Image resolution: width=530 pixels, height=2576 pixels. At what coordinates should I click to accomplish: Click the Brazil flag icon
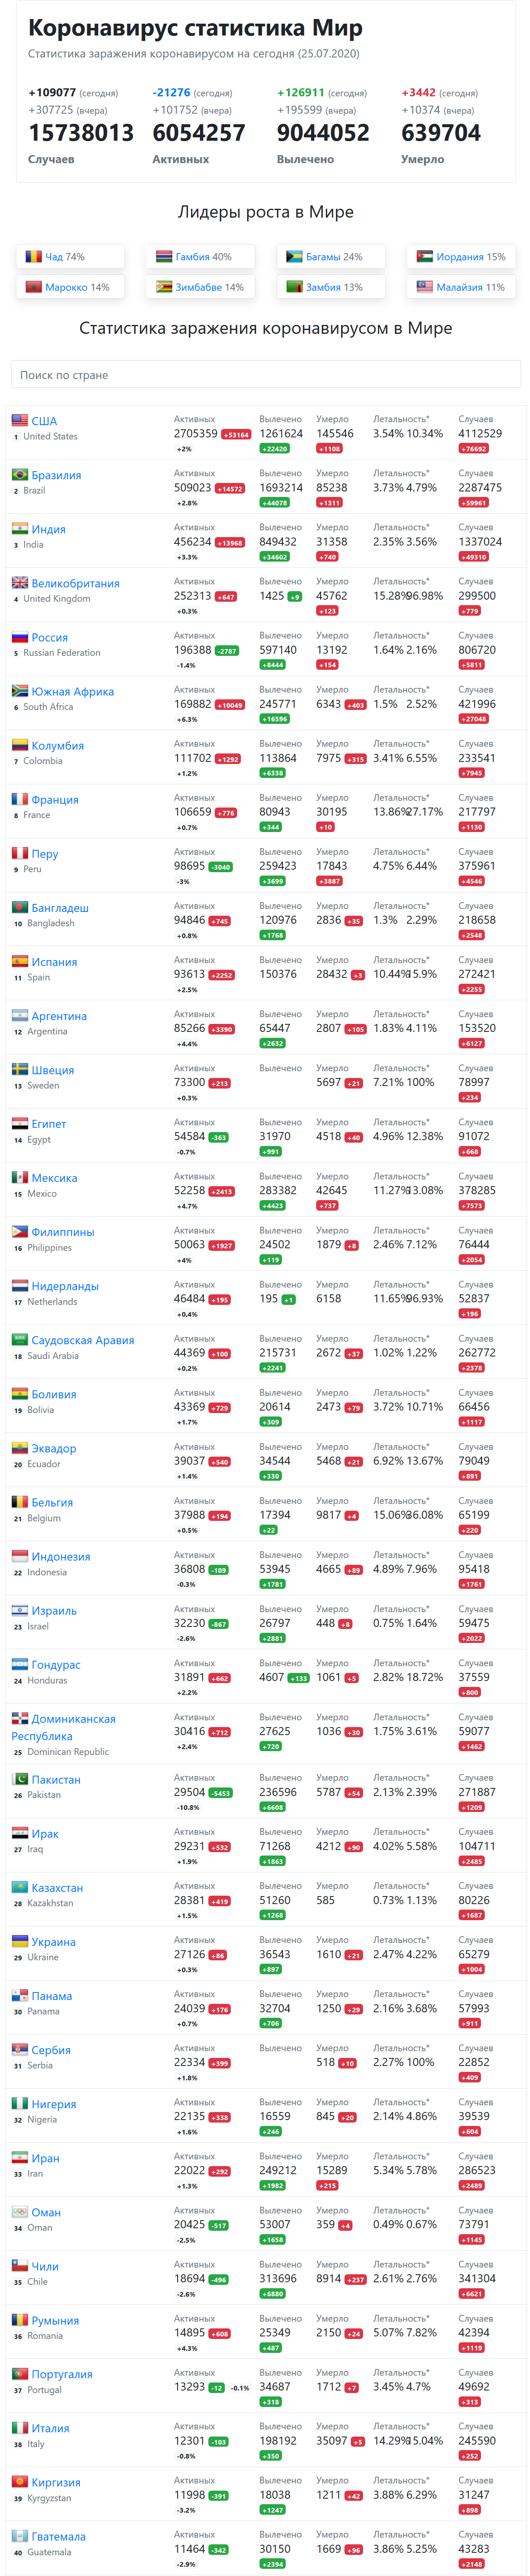[20, 474]
